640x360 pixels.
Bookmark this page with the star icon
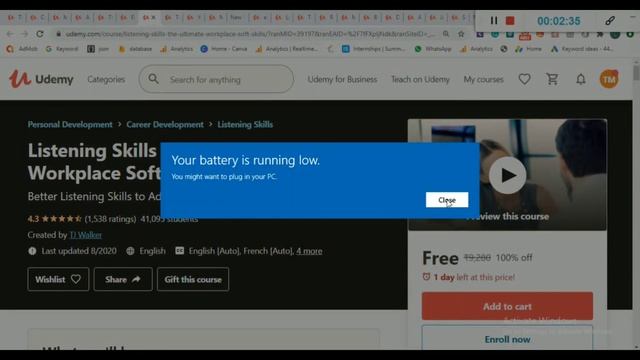click(x=461, y=34)
